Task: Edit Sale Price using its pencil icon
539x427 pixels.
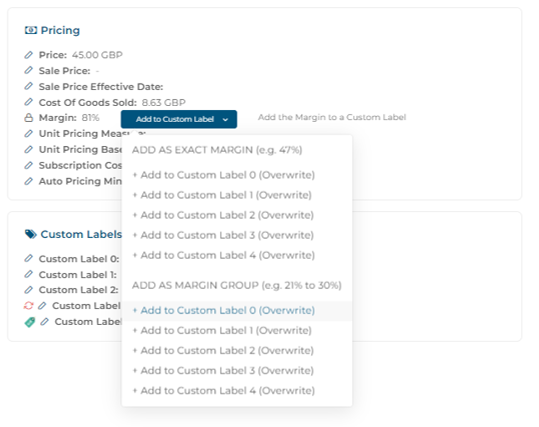Action: (29, 70)
